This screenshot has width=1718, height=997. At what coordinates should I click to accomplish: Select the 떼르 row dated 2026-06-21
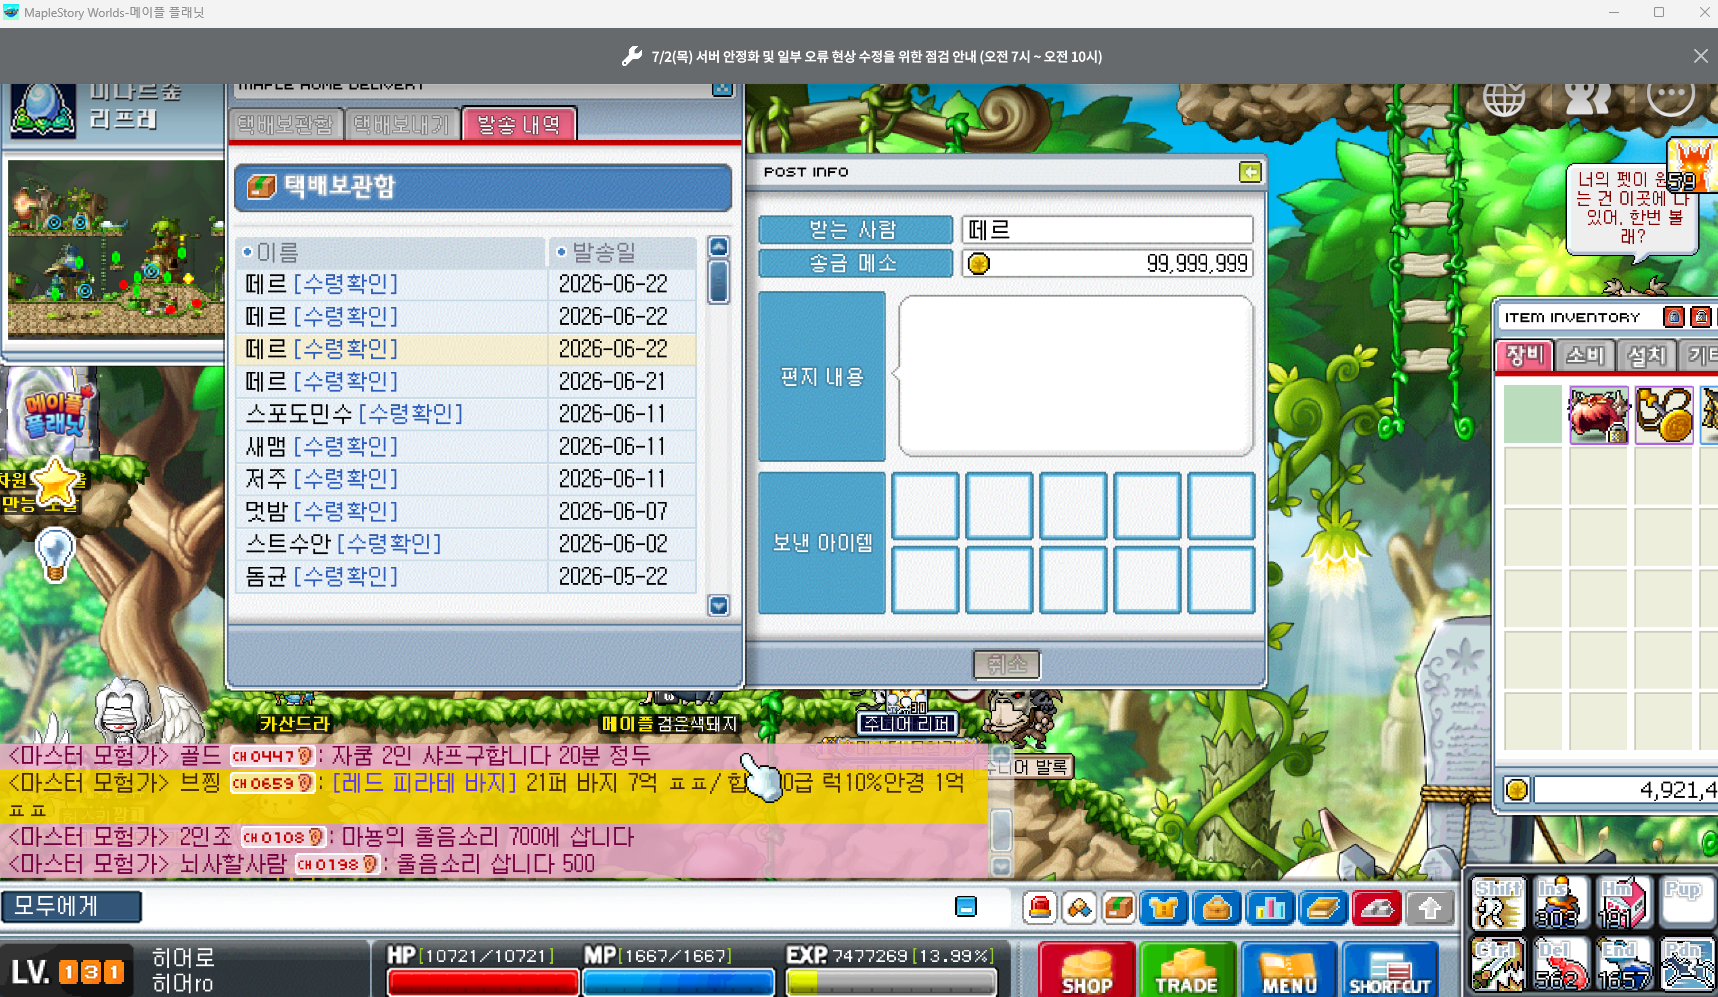466,381
